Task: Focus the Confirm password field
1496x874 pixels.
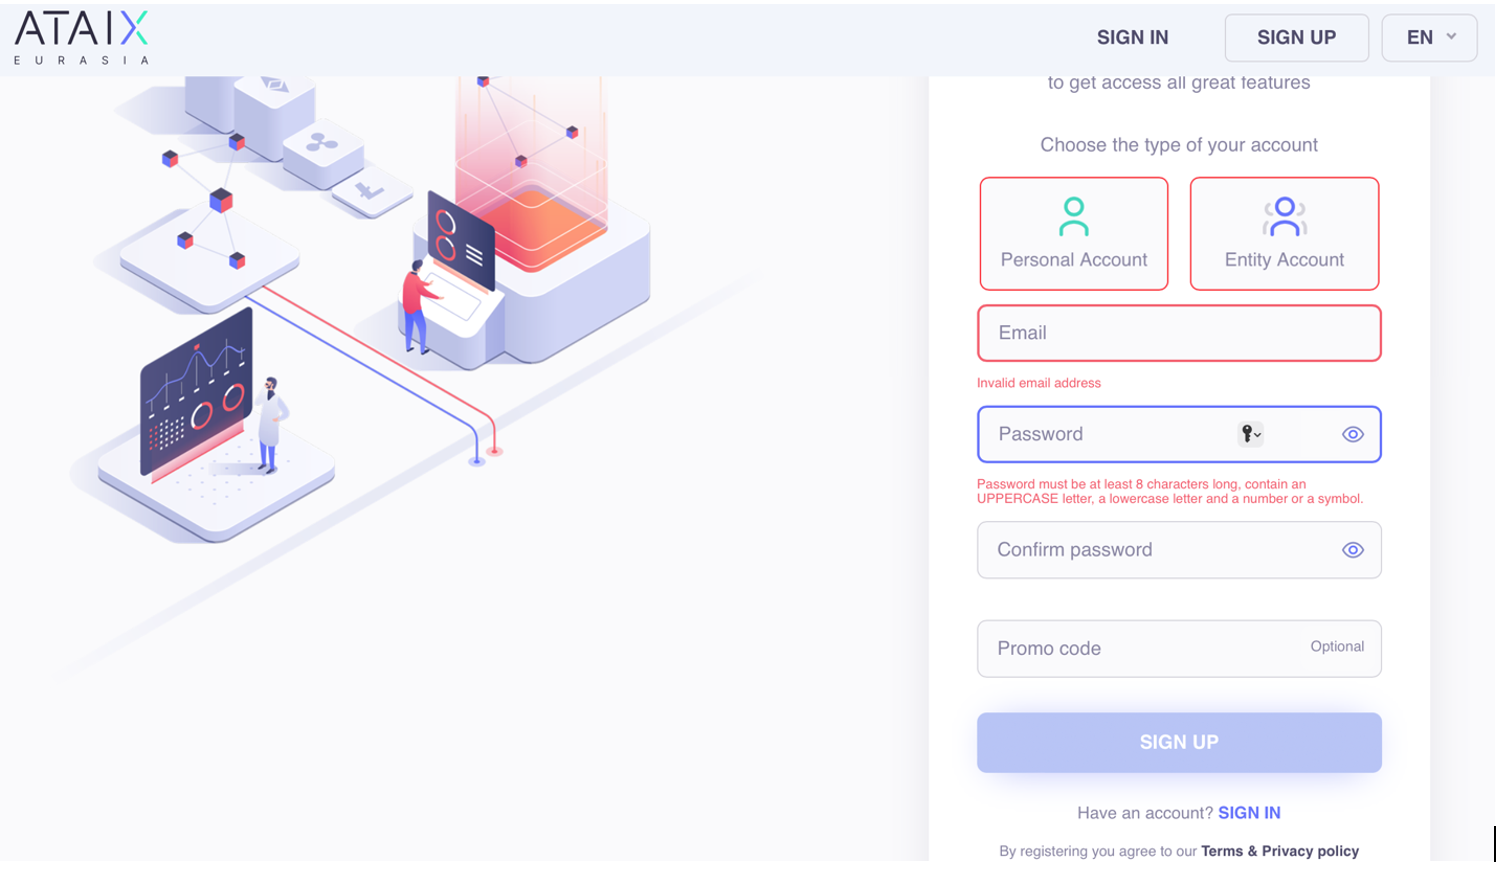Action: (1150, 550)
